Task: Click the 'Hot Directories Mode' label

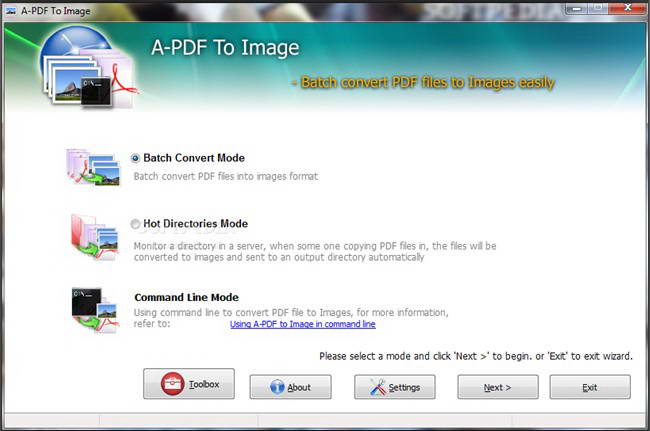Action: [x=196, y=224]
